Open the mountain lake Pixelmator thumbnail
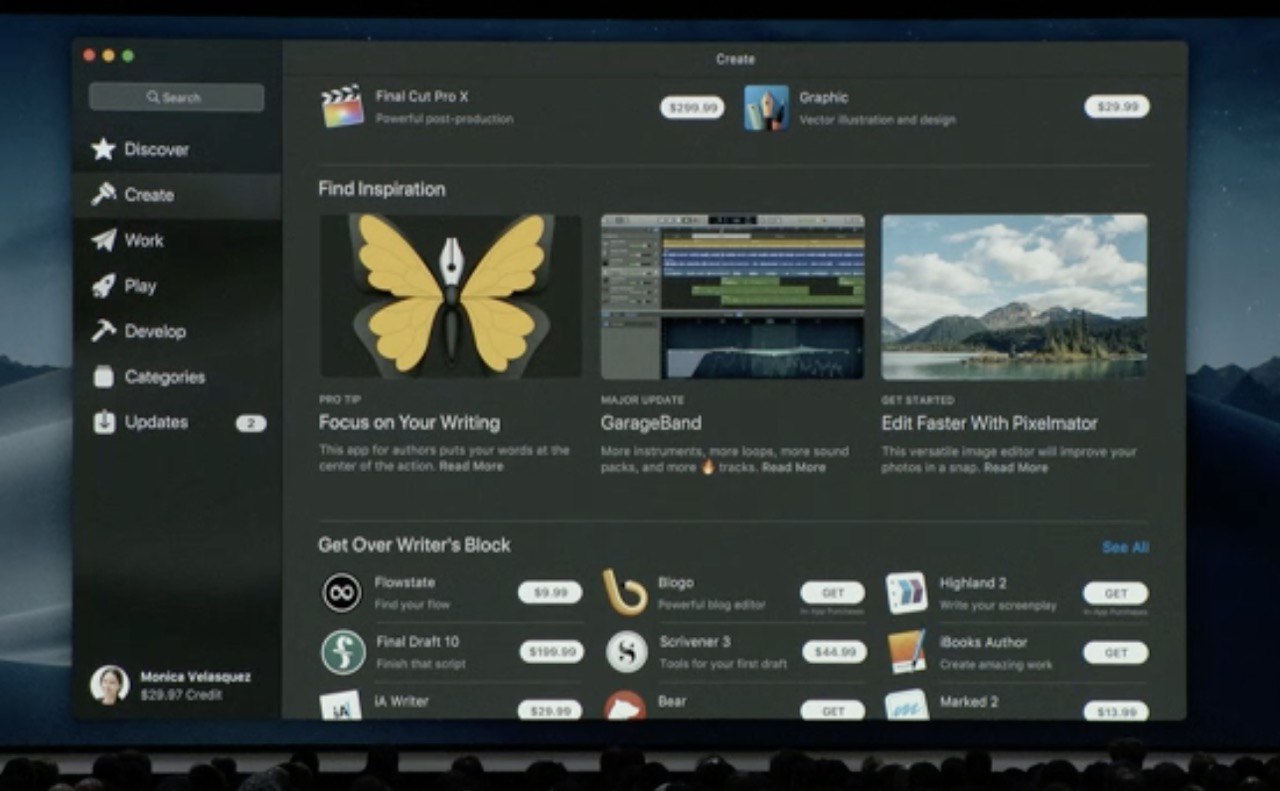Screen dimensions: 1280x791 click(x=1014, y=296)
